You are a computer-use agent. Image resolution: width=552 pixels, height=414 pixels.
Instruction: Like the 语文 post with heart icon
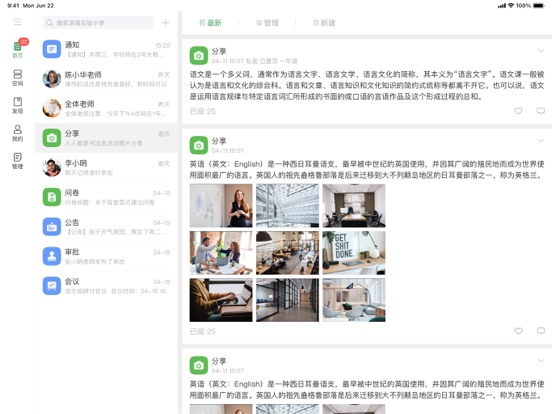click(518, 111)
